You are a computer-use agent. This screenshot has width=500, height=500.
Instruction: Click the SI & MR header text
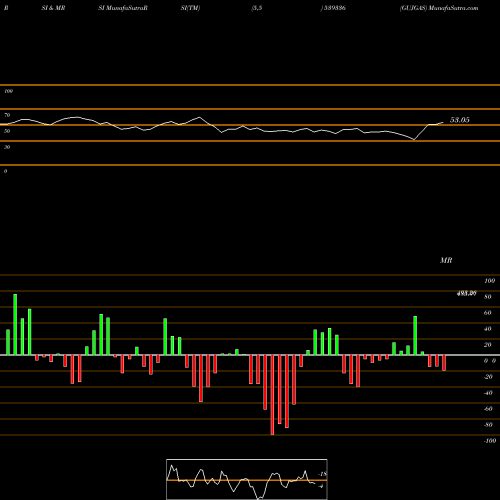pyautogui.click(x=53, y=8)
